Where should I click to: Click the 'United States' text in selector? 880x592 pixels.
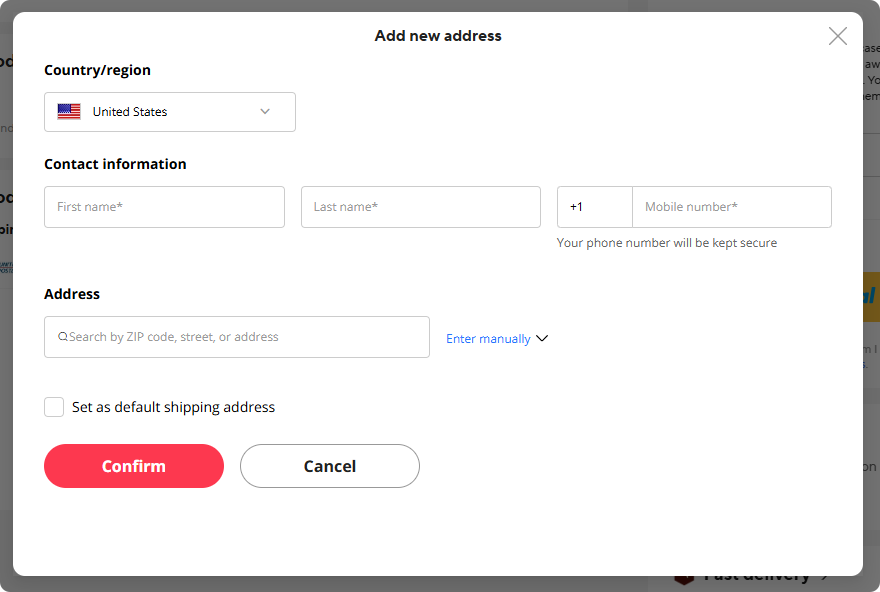tap(130, 112)
